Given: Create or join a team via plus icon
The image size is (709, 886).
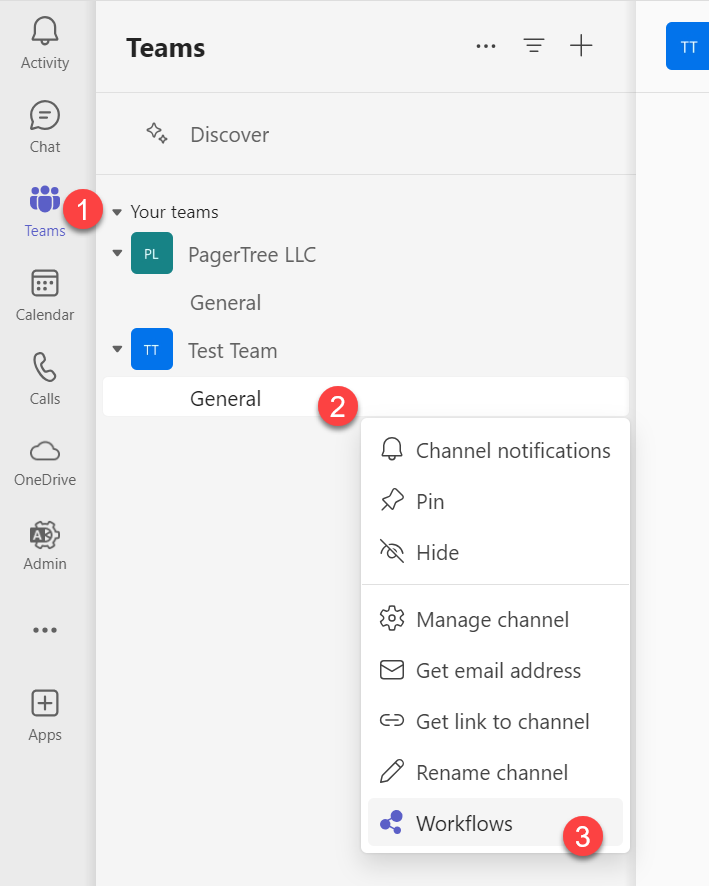Looking at the screenshot, I should point(581,45).
